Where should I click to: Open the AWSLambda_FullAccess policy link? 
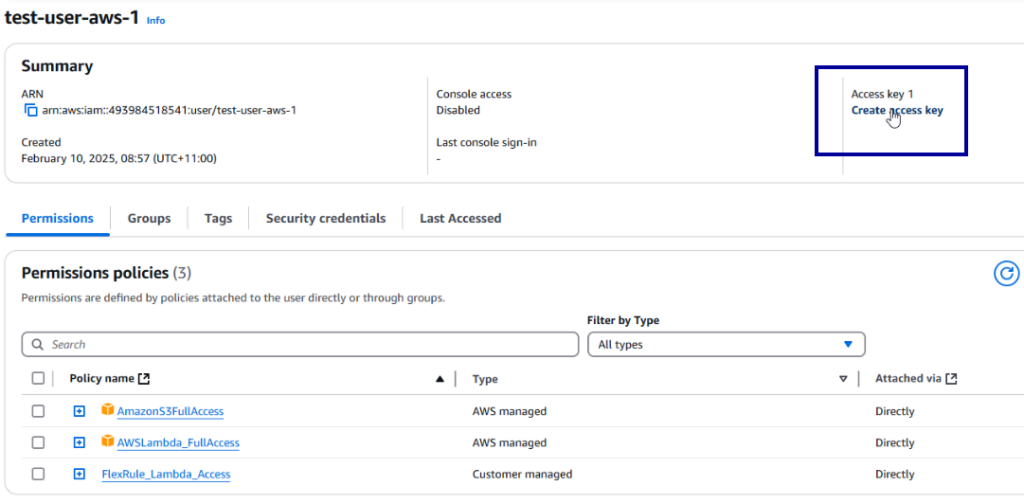(178, 443)
